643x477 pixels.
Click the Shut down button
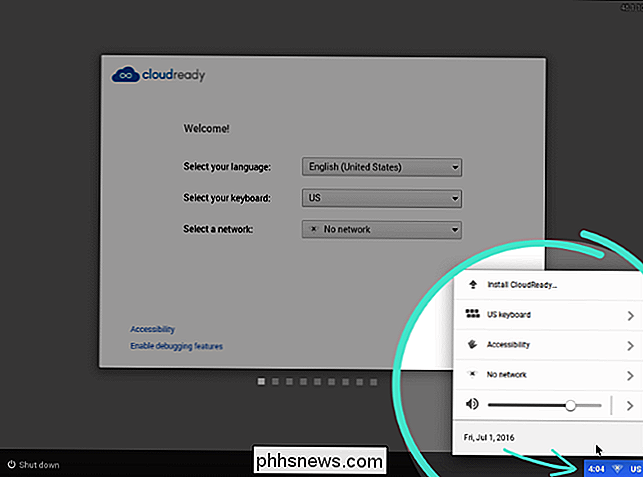point(34,465)
